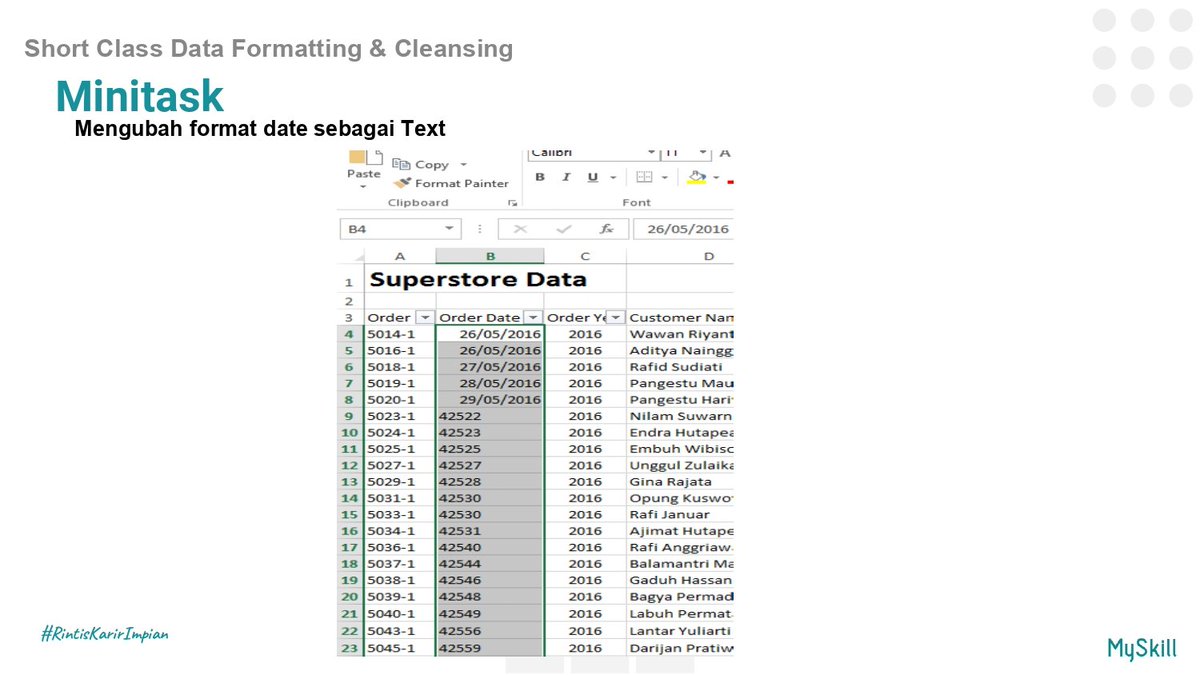Select cell containing 42544

click(490, 564)
